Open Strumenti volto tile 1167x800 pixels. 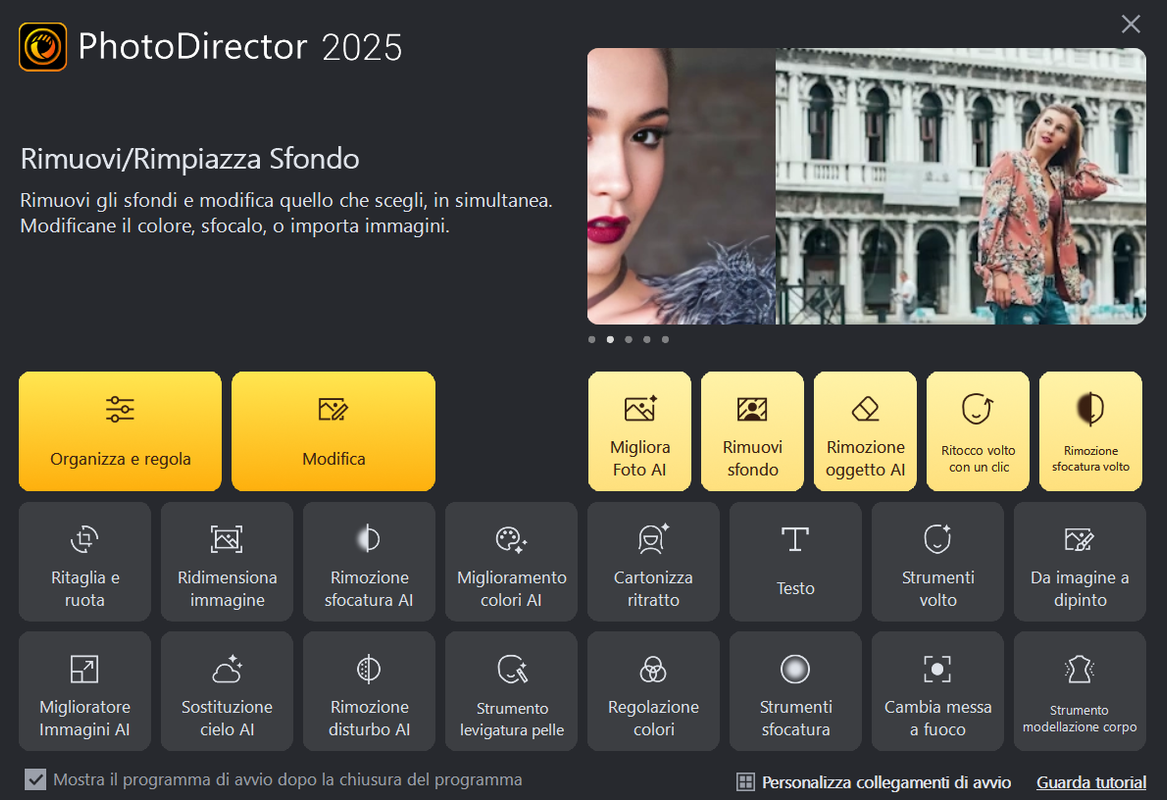coord(938,561)
